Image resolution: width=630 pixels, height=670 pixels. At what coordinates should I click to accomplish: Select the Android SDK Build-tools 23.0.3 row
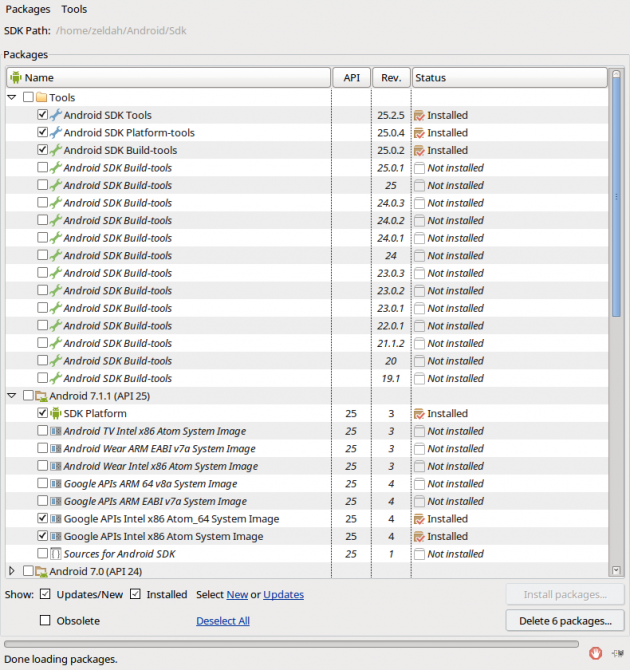(307, 273)
